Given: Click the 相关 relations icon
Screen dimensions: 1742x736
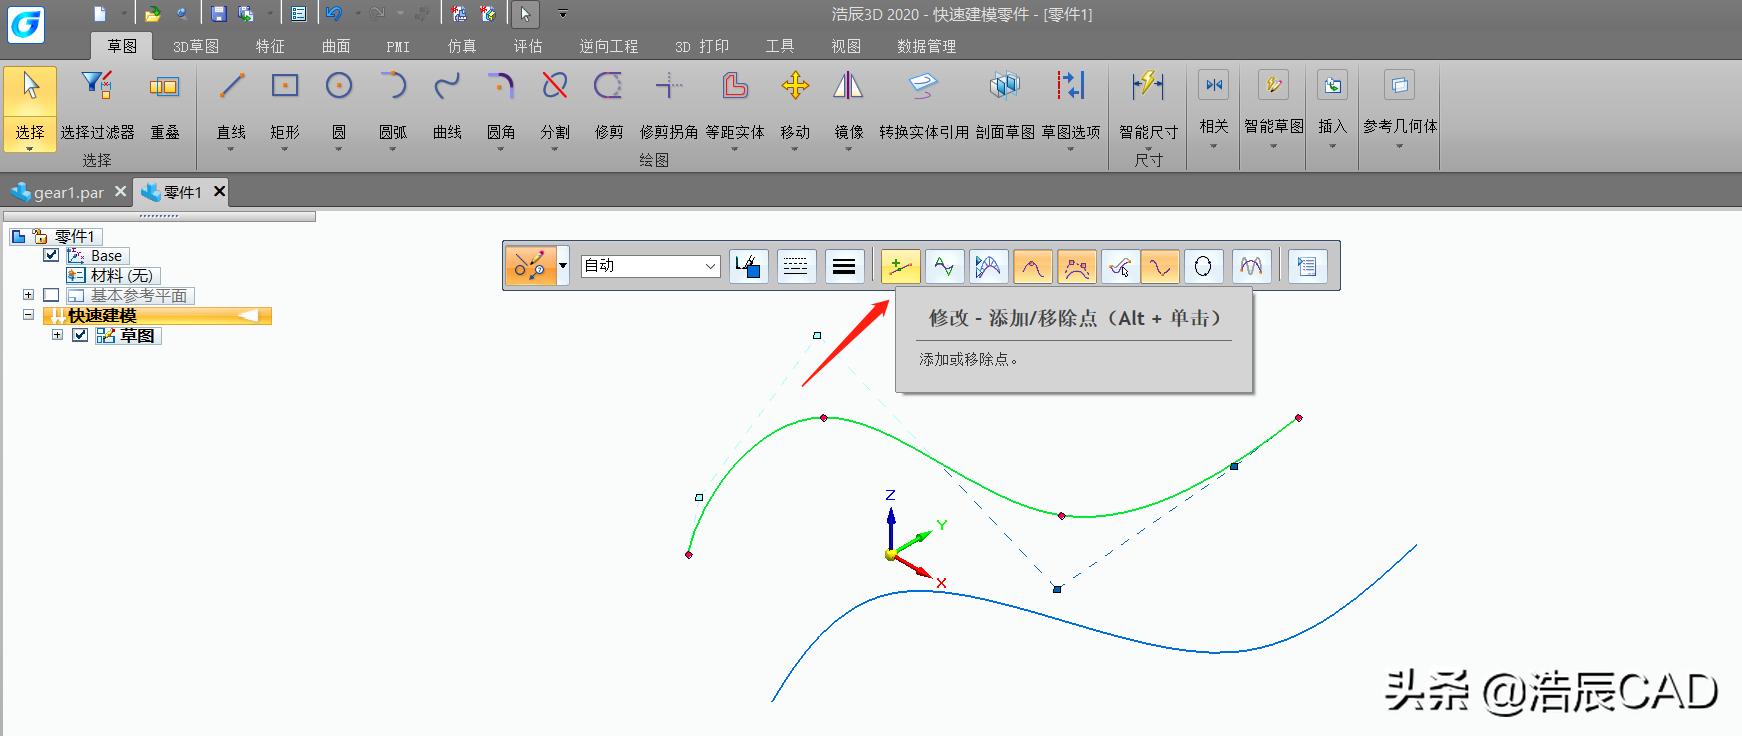Looking at the screenshot, I should click(1214, 85).
